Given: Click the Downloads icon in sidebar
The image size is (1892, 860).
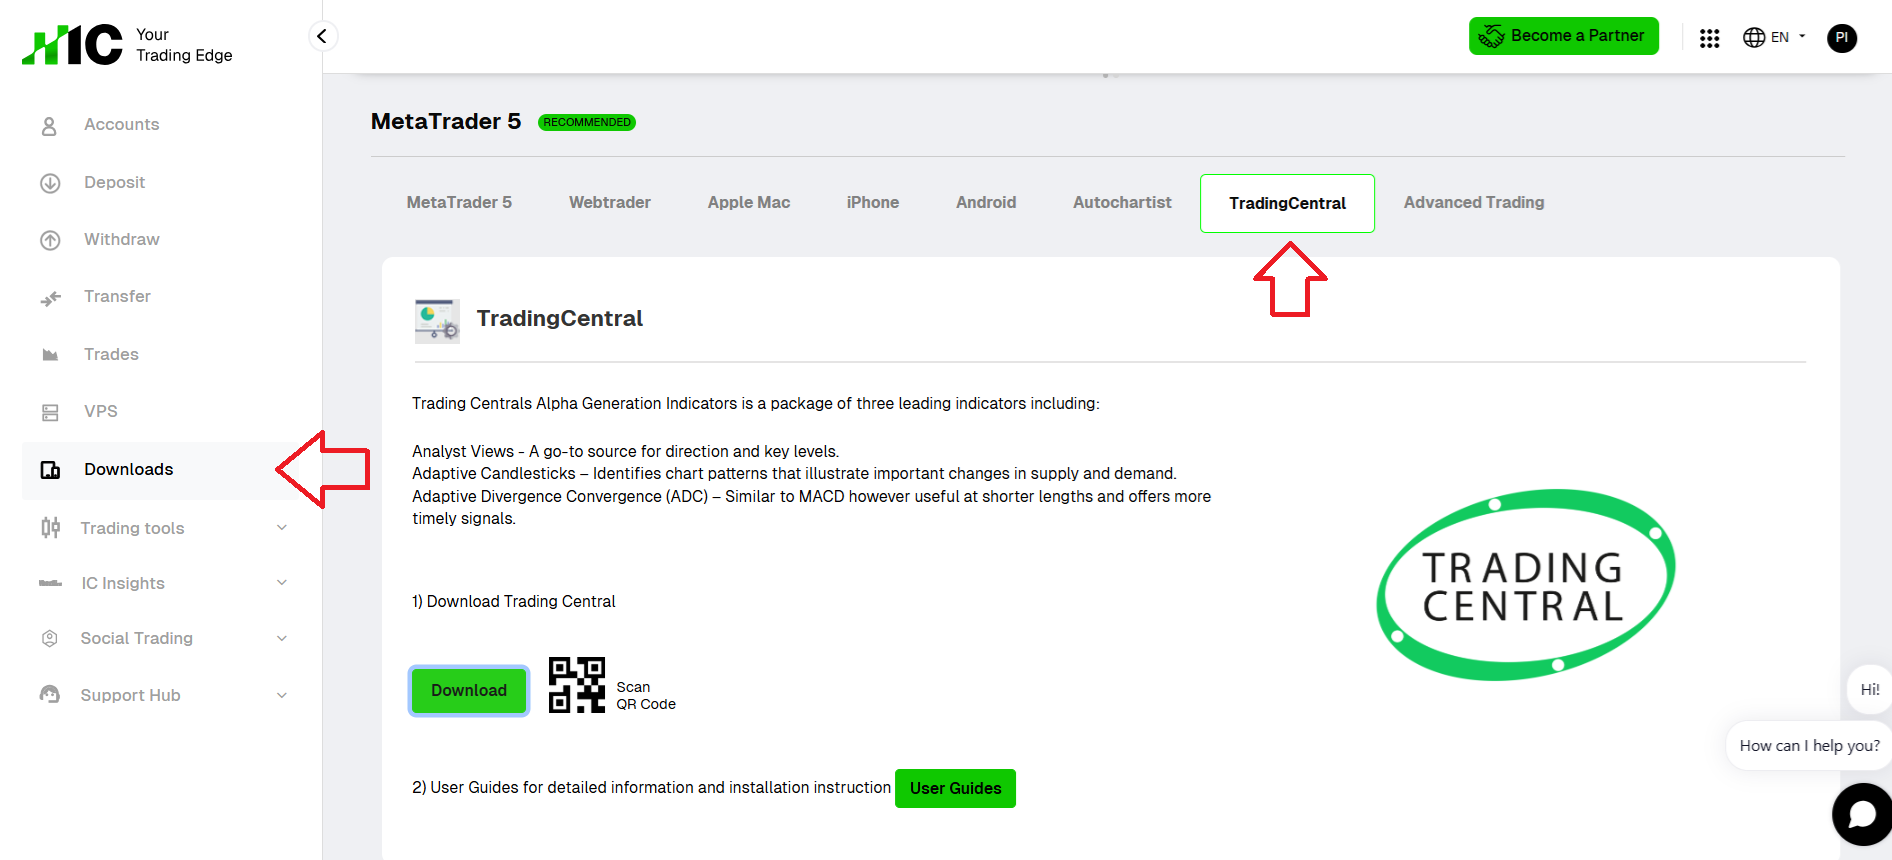Looking at the screenshot, I should pyautogui.click(x=50, y=470).
